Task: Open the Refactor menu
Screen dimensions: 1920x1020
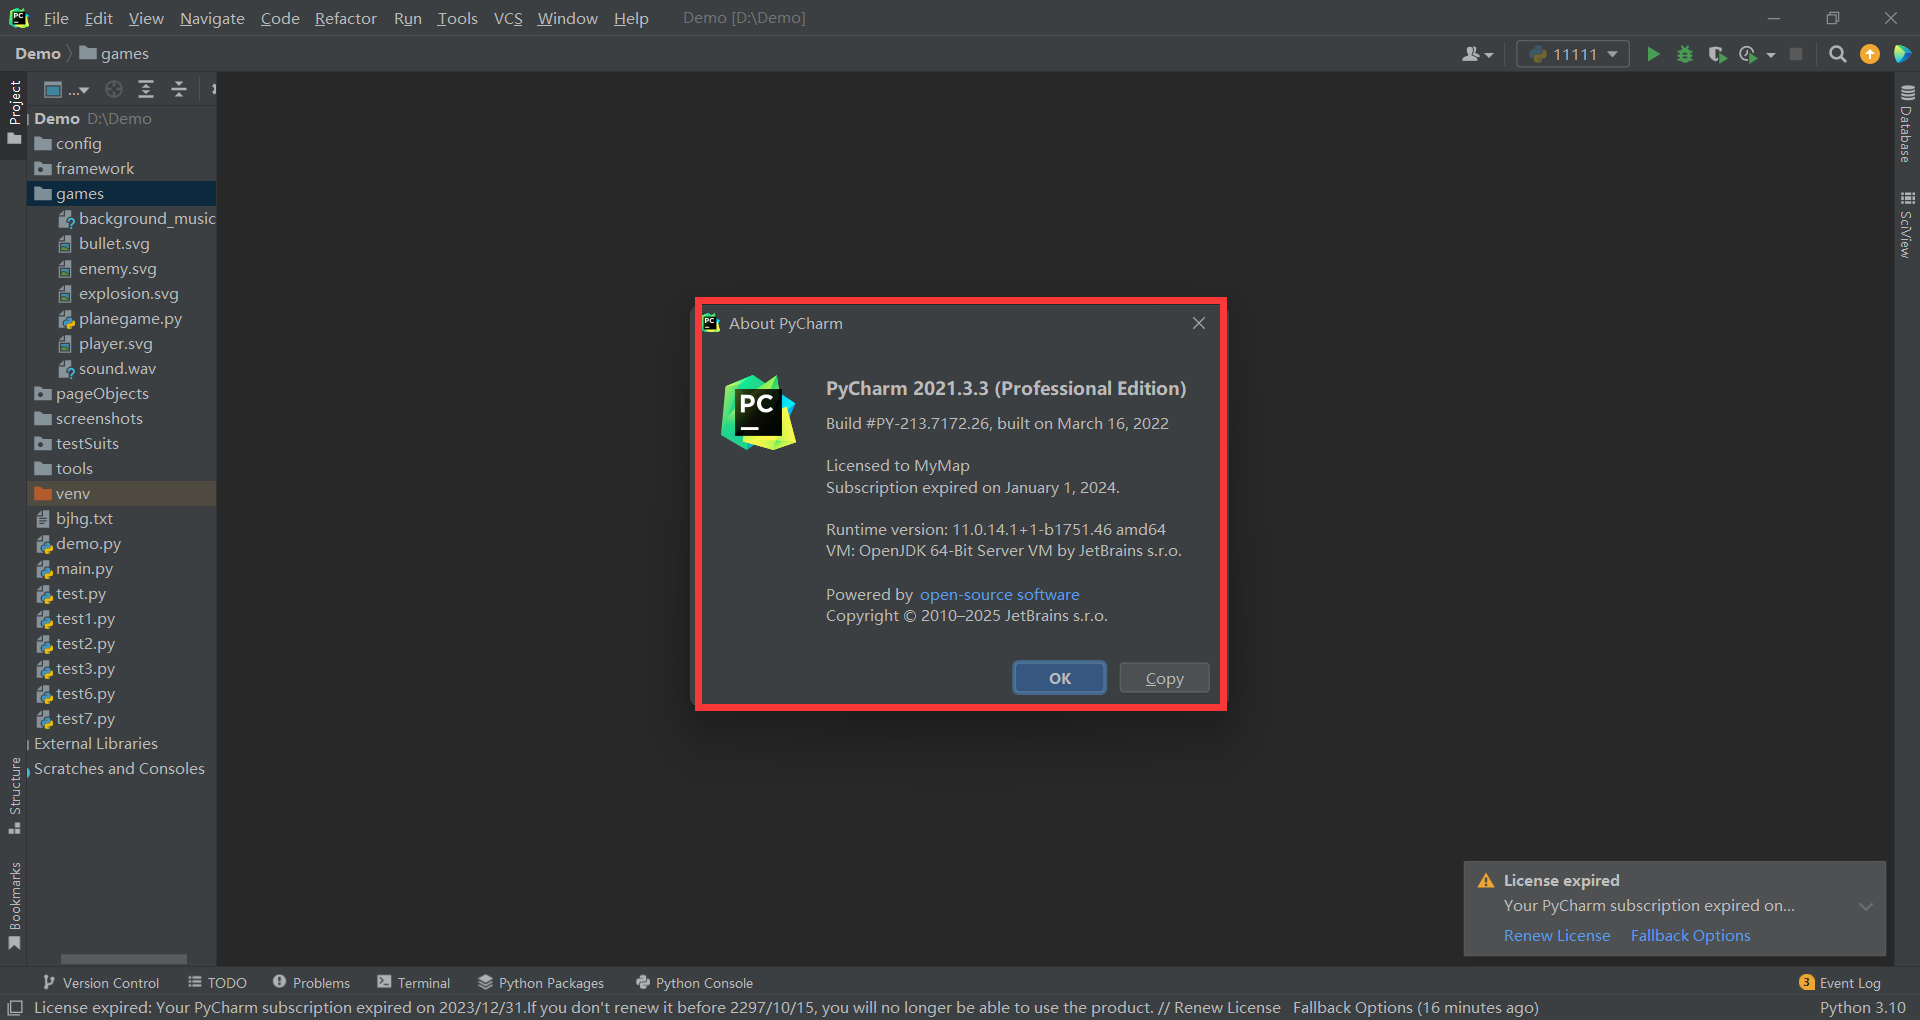Action: pyautogui.click(x=345, y=18)
